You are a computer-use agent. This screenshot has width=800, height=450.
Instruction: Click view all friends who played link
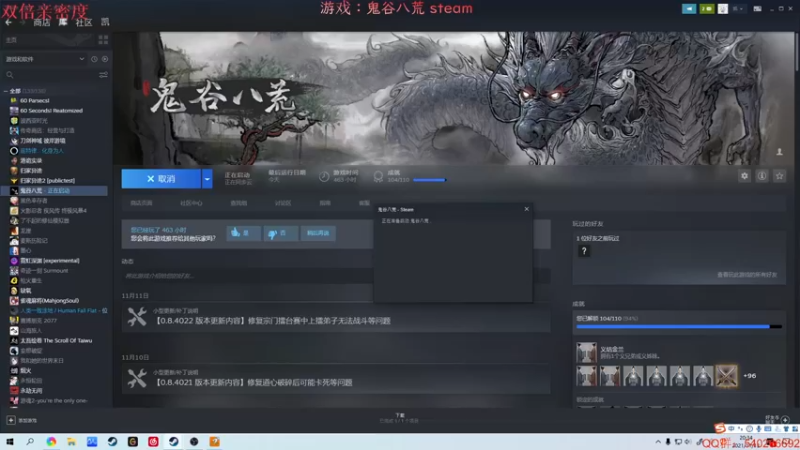[x=747, y=275]
